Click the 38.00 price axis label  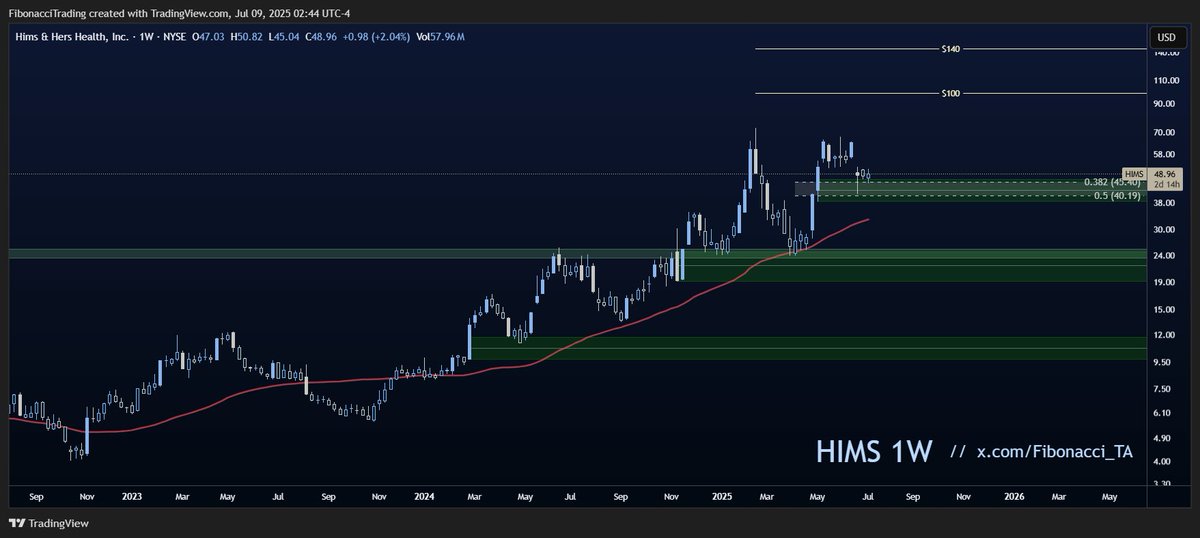tap(1166, 202)
